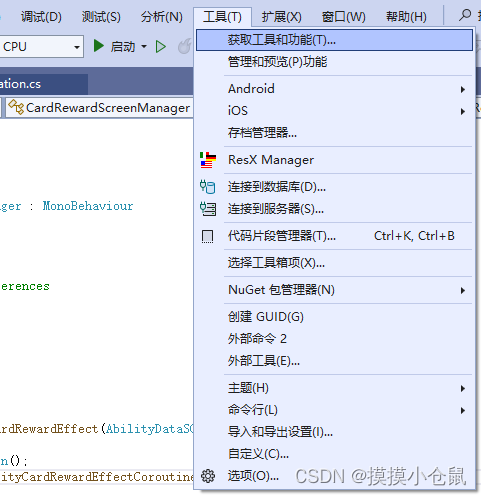The height and width of the screenshot is (495, 481).
Task: Open the 测试(S) menu
Action: pyautogui.click(x=101, y=16)
